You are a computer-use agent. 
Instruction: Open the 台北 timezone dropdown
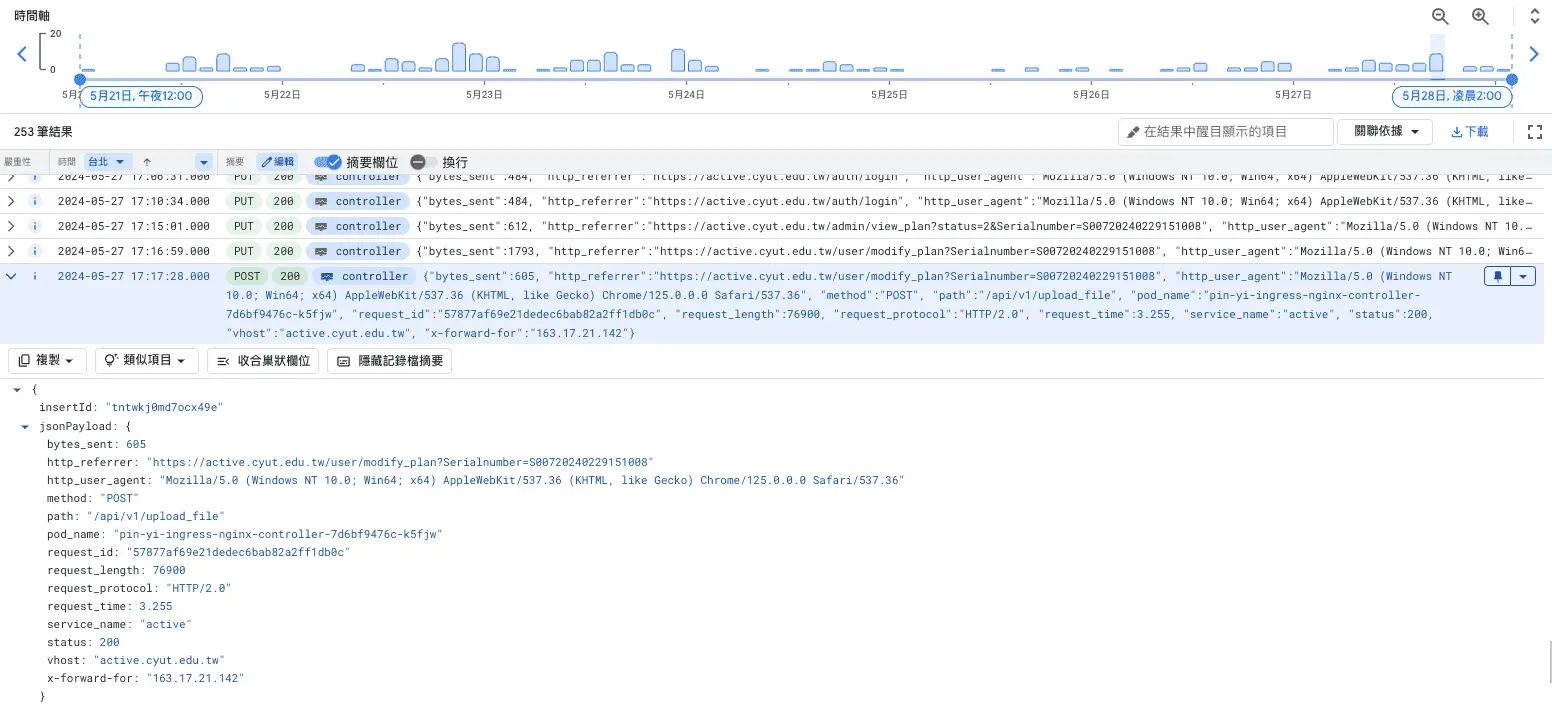click(x=108, y=162)
